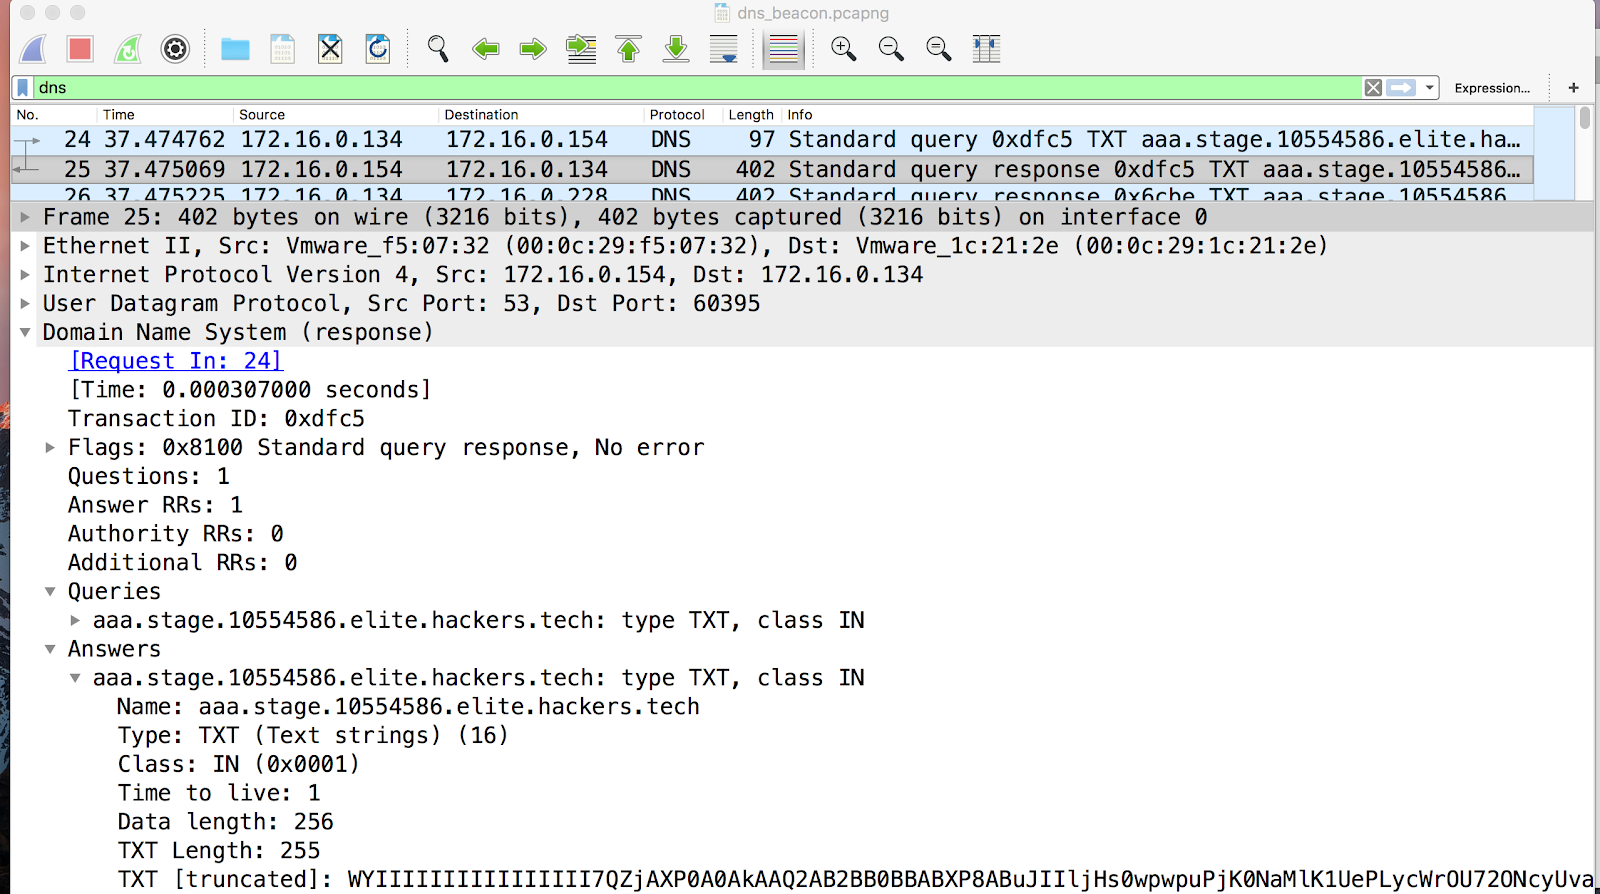Screen dimensions: 1600x894
Task: Add a filter button with plus
Action: pyautogui.click(x=1573, y=88)
